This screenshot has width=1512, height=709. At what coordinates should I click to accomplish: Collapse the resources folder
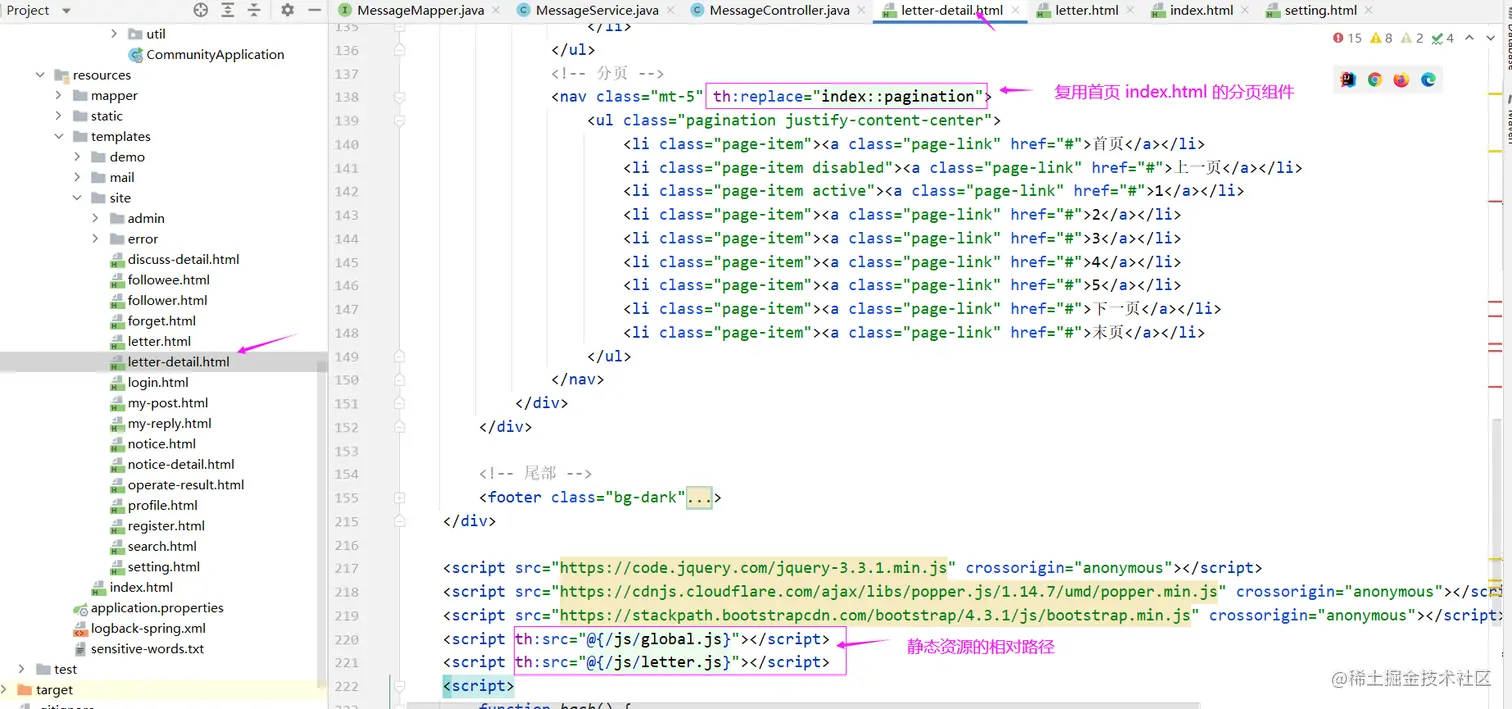[40, 75]
